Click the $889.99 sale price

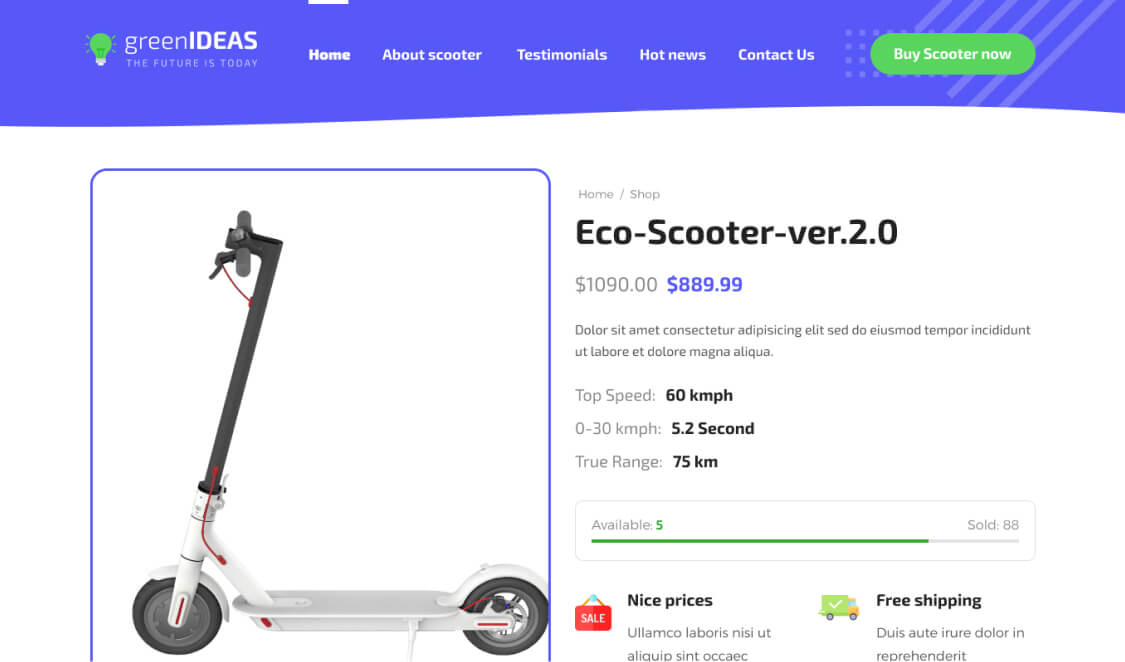[x=705, y=285]
